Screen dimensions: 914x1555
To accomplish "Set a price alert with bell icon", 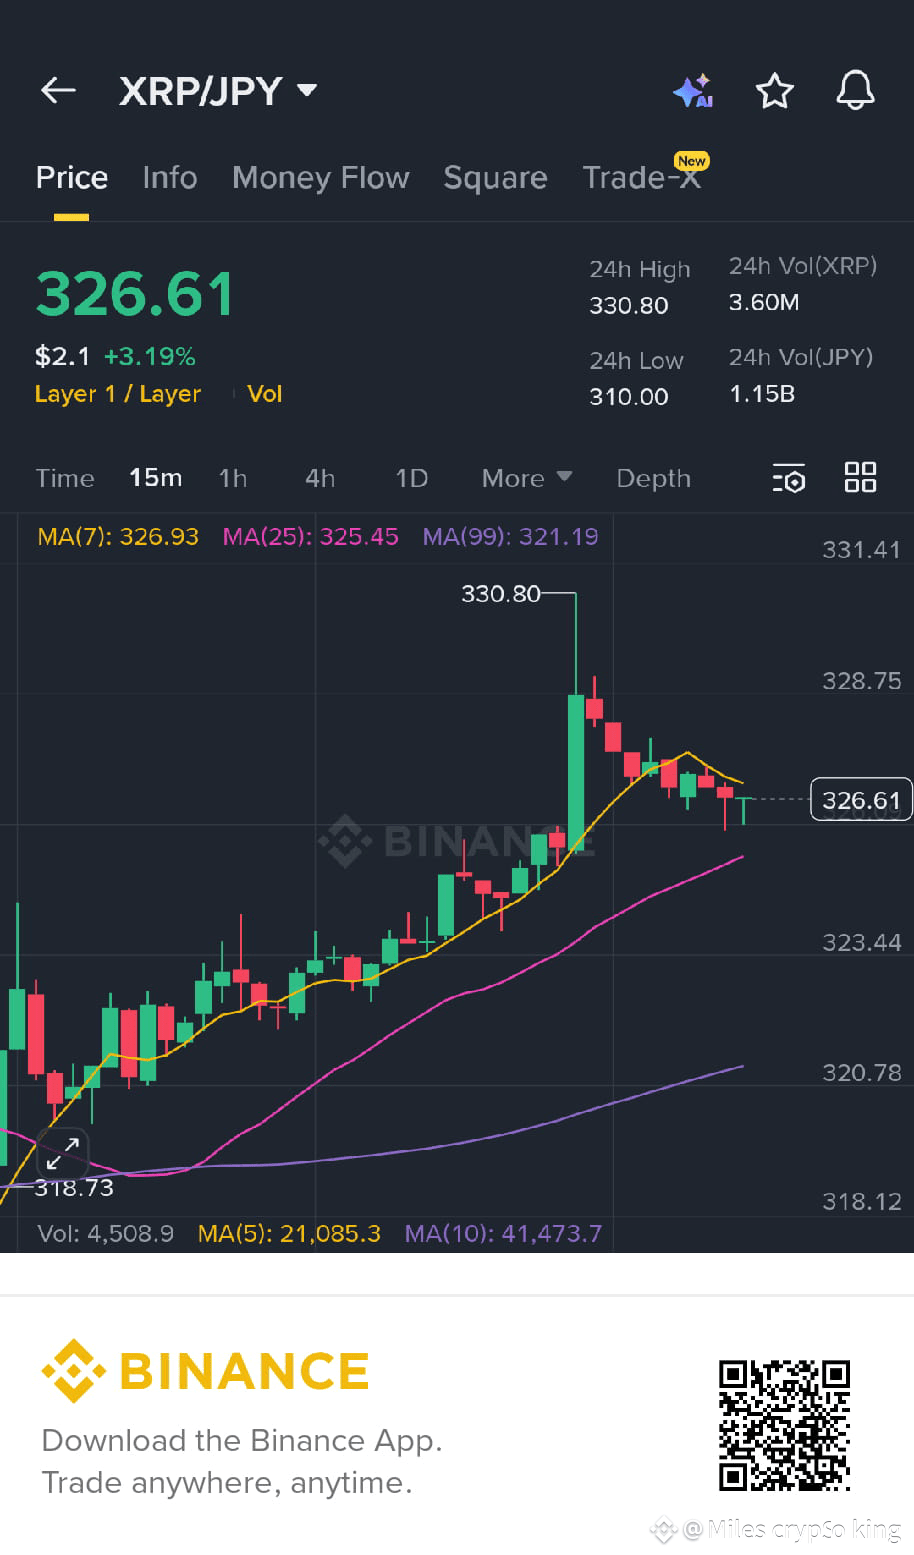I will pos(855,91).
